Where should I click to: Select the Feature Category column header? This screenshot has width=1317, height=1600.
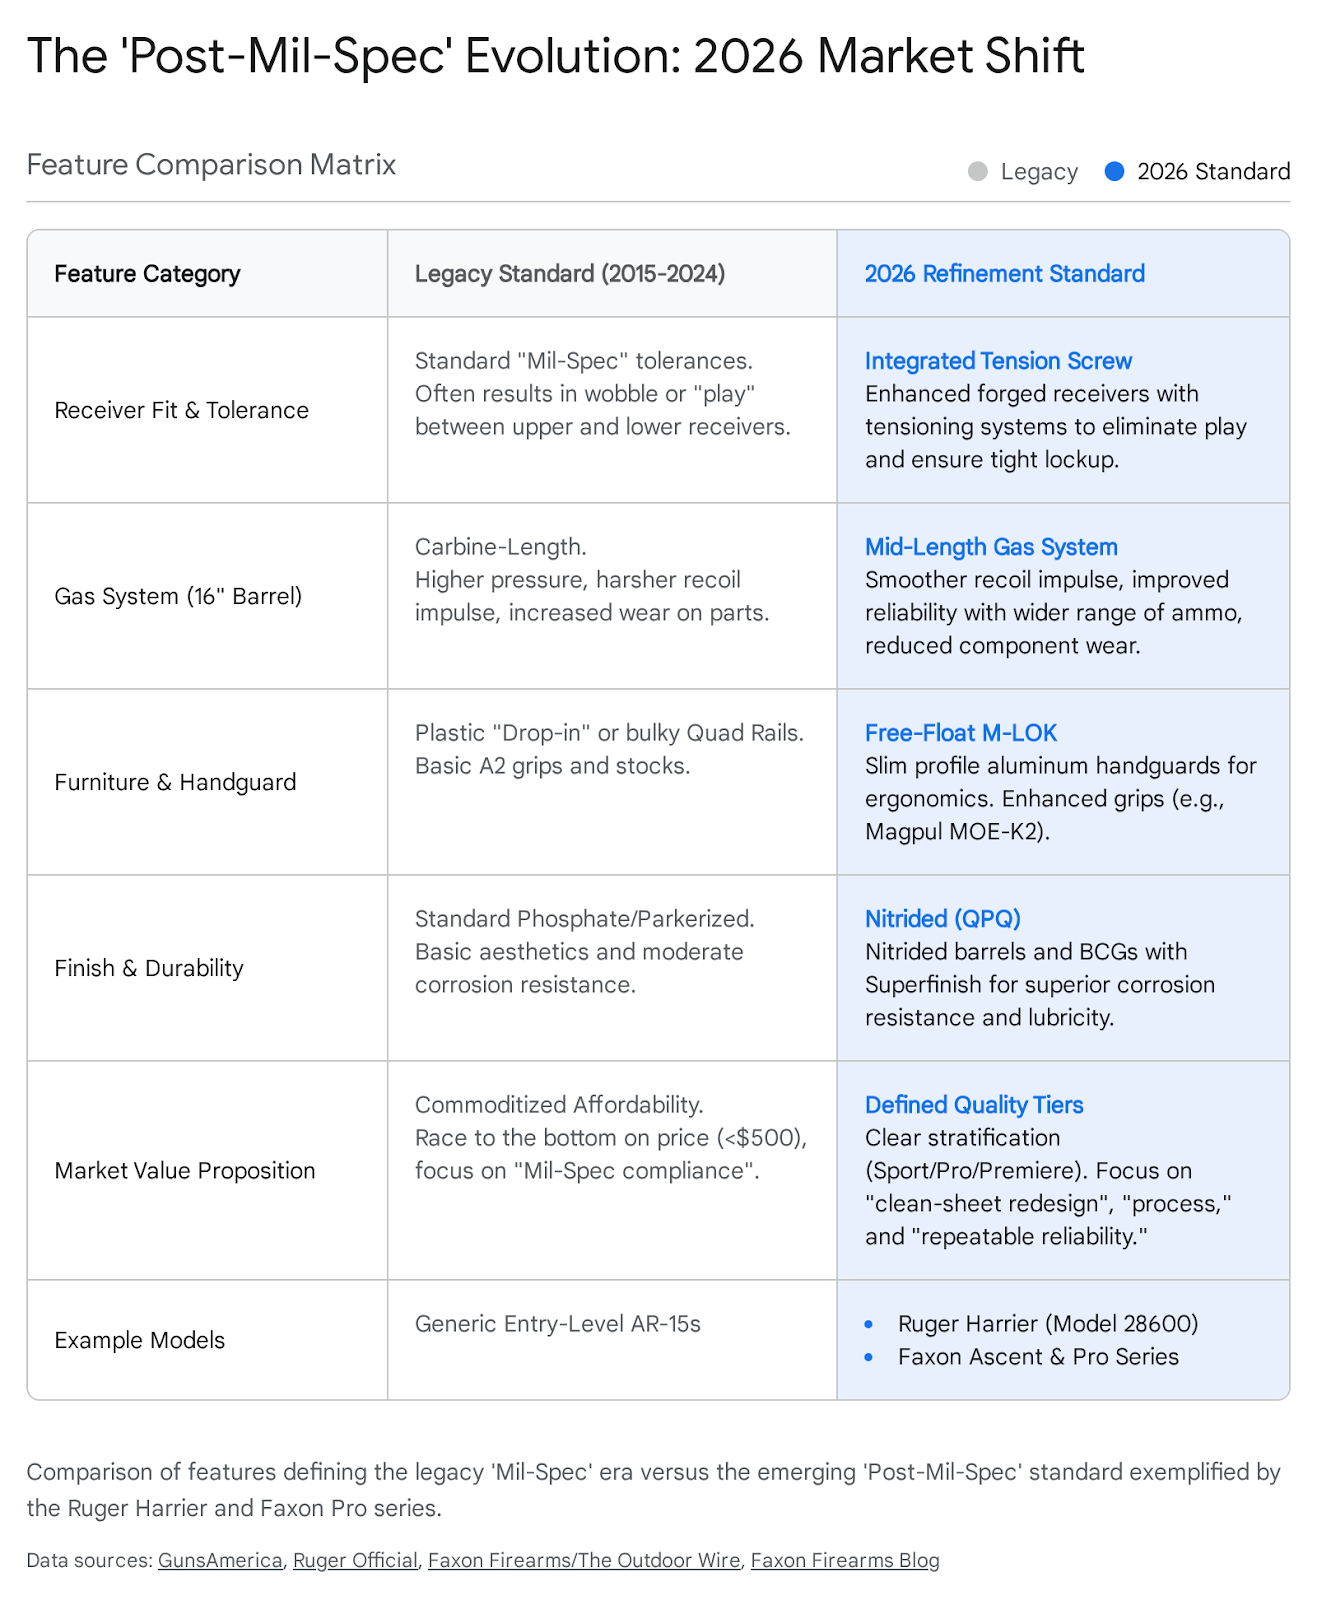(x=147, y=274)
